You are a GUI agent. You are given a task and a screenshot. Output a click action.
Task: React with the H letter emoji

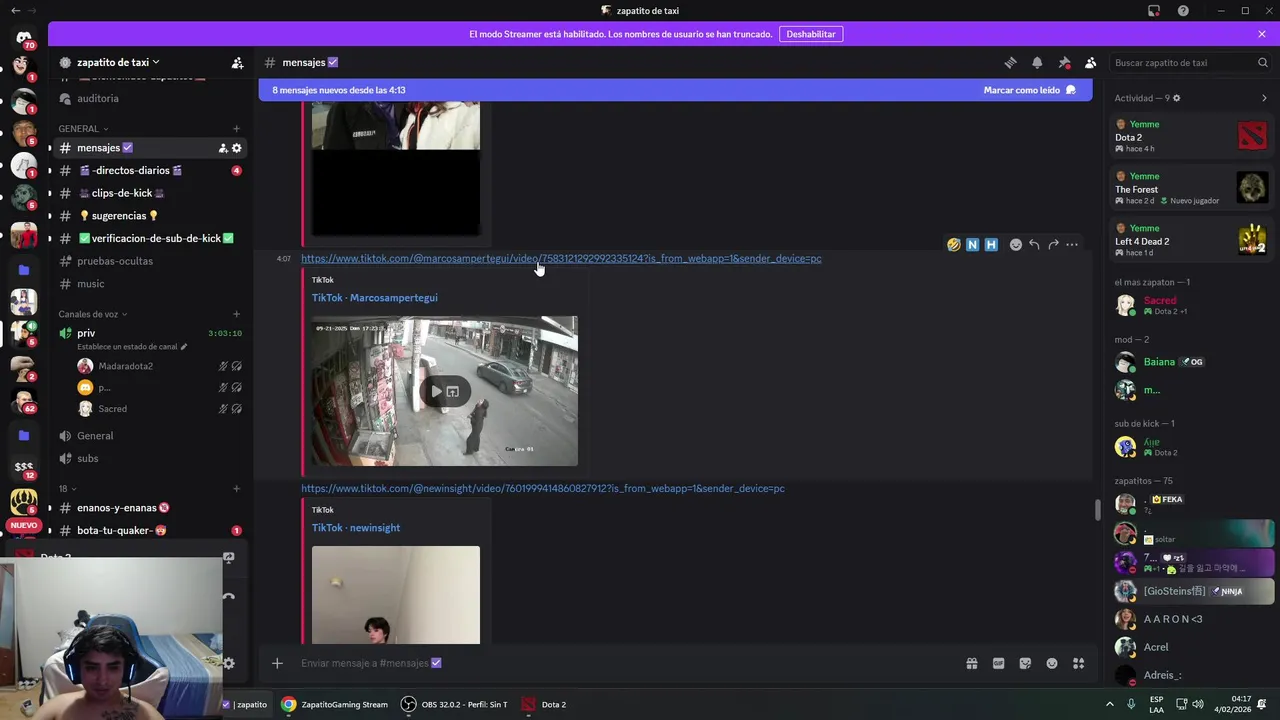tap(991, 244)
